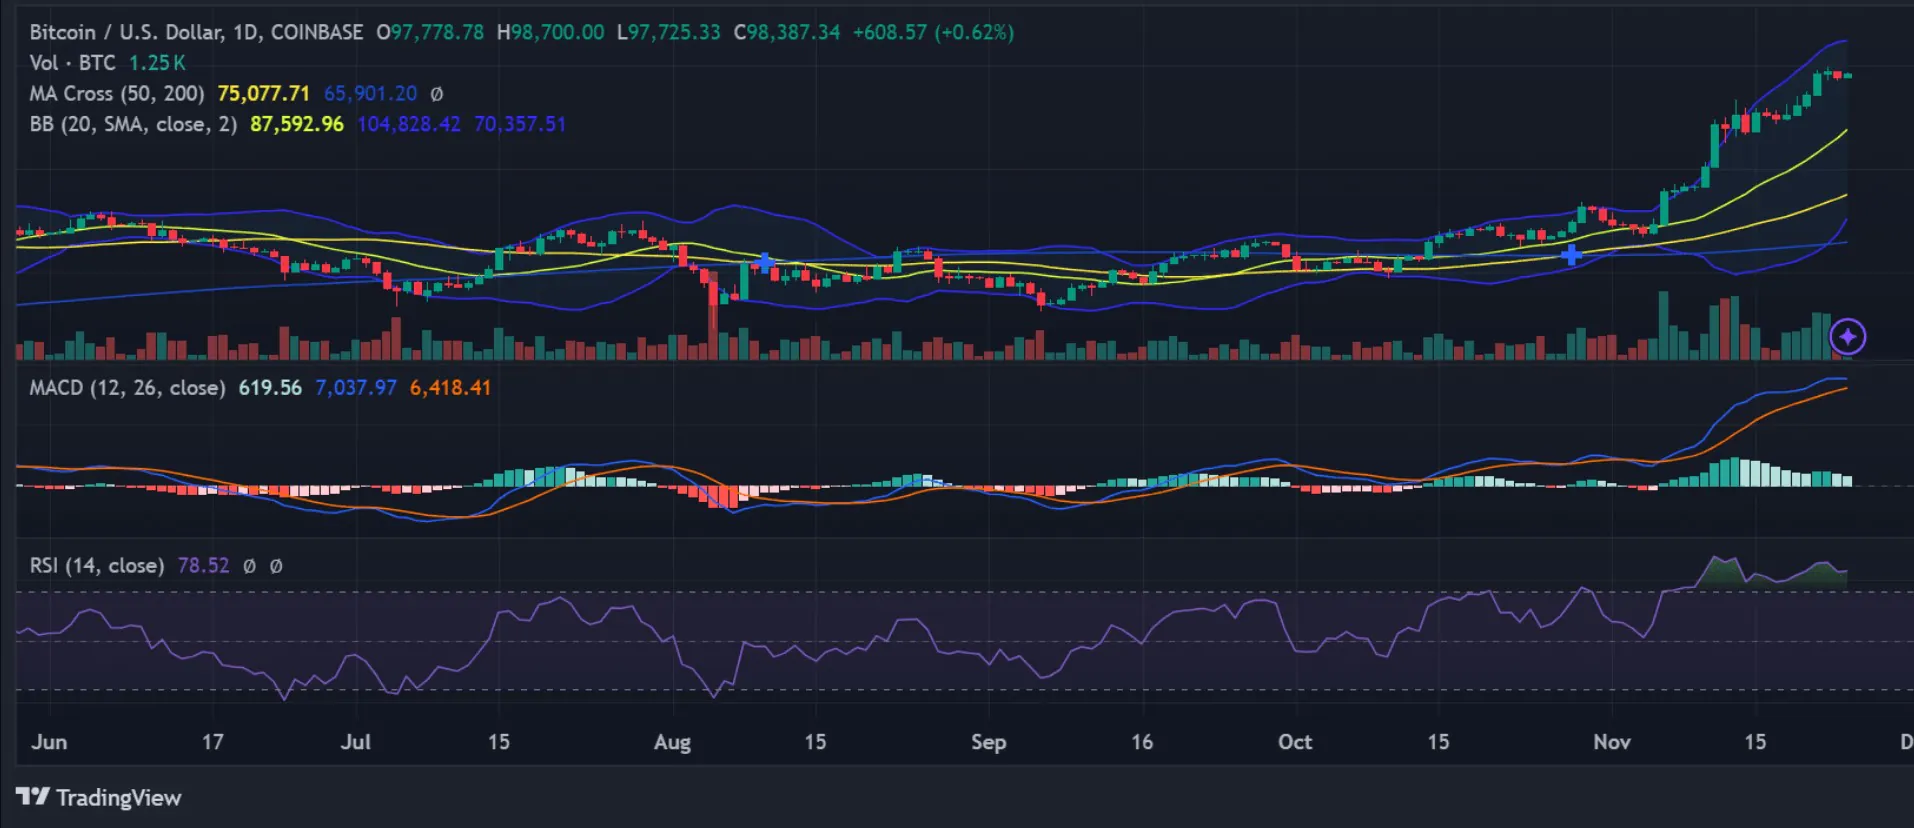
Task: Select the Vol · BTC indicator label
Action: (x=73, y=63)
